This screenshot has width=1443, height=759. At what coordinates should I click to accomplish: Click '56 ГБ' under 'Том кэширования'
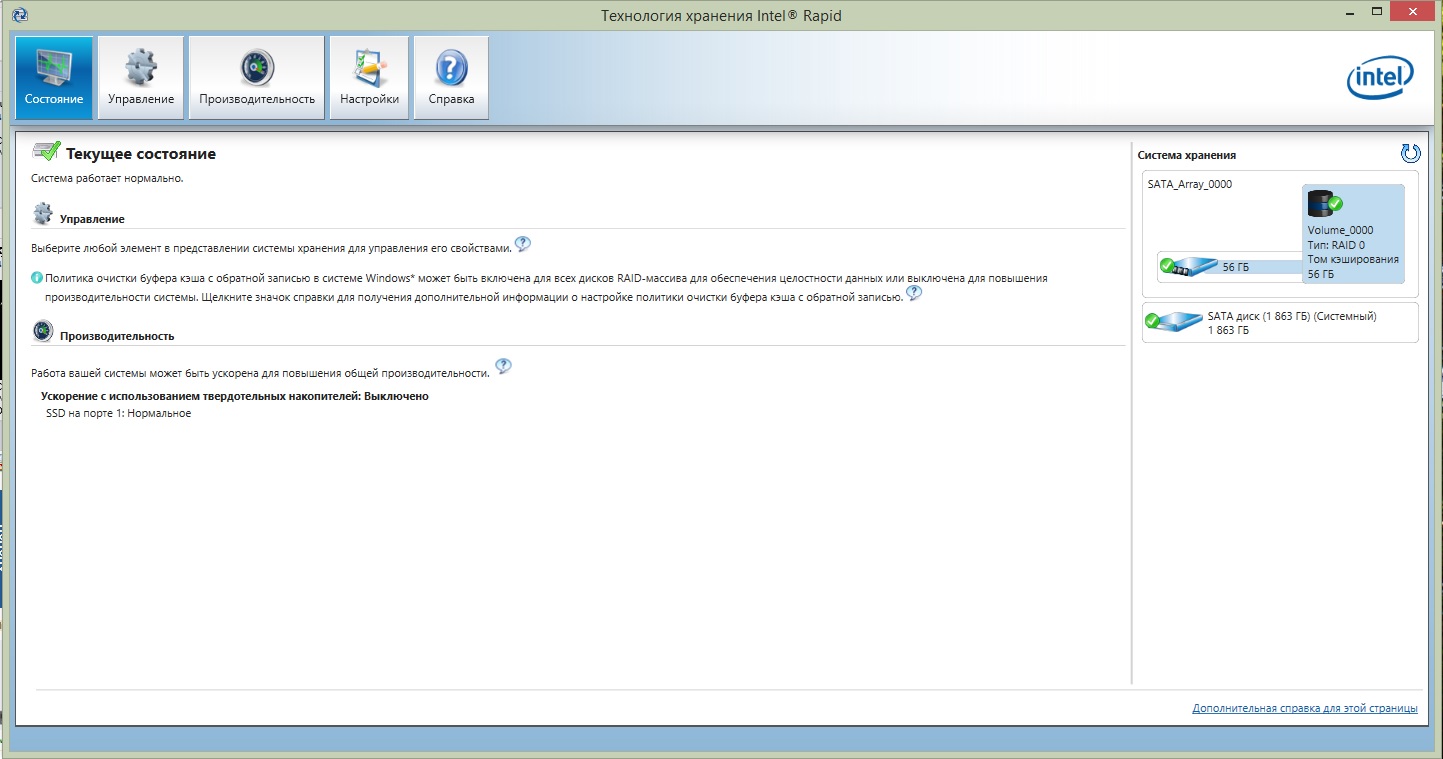[1321, 274]
